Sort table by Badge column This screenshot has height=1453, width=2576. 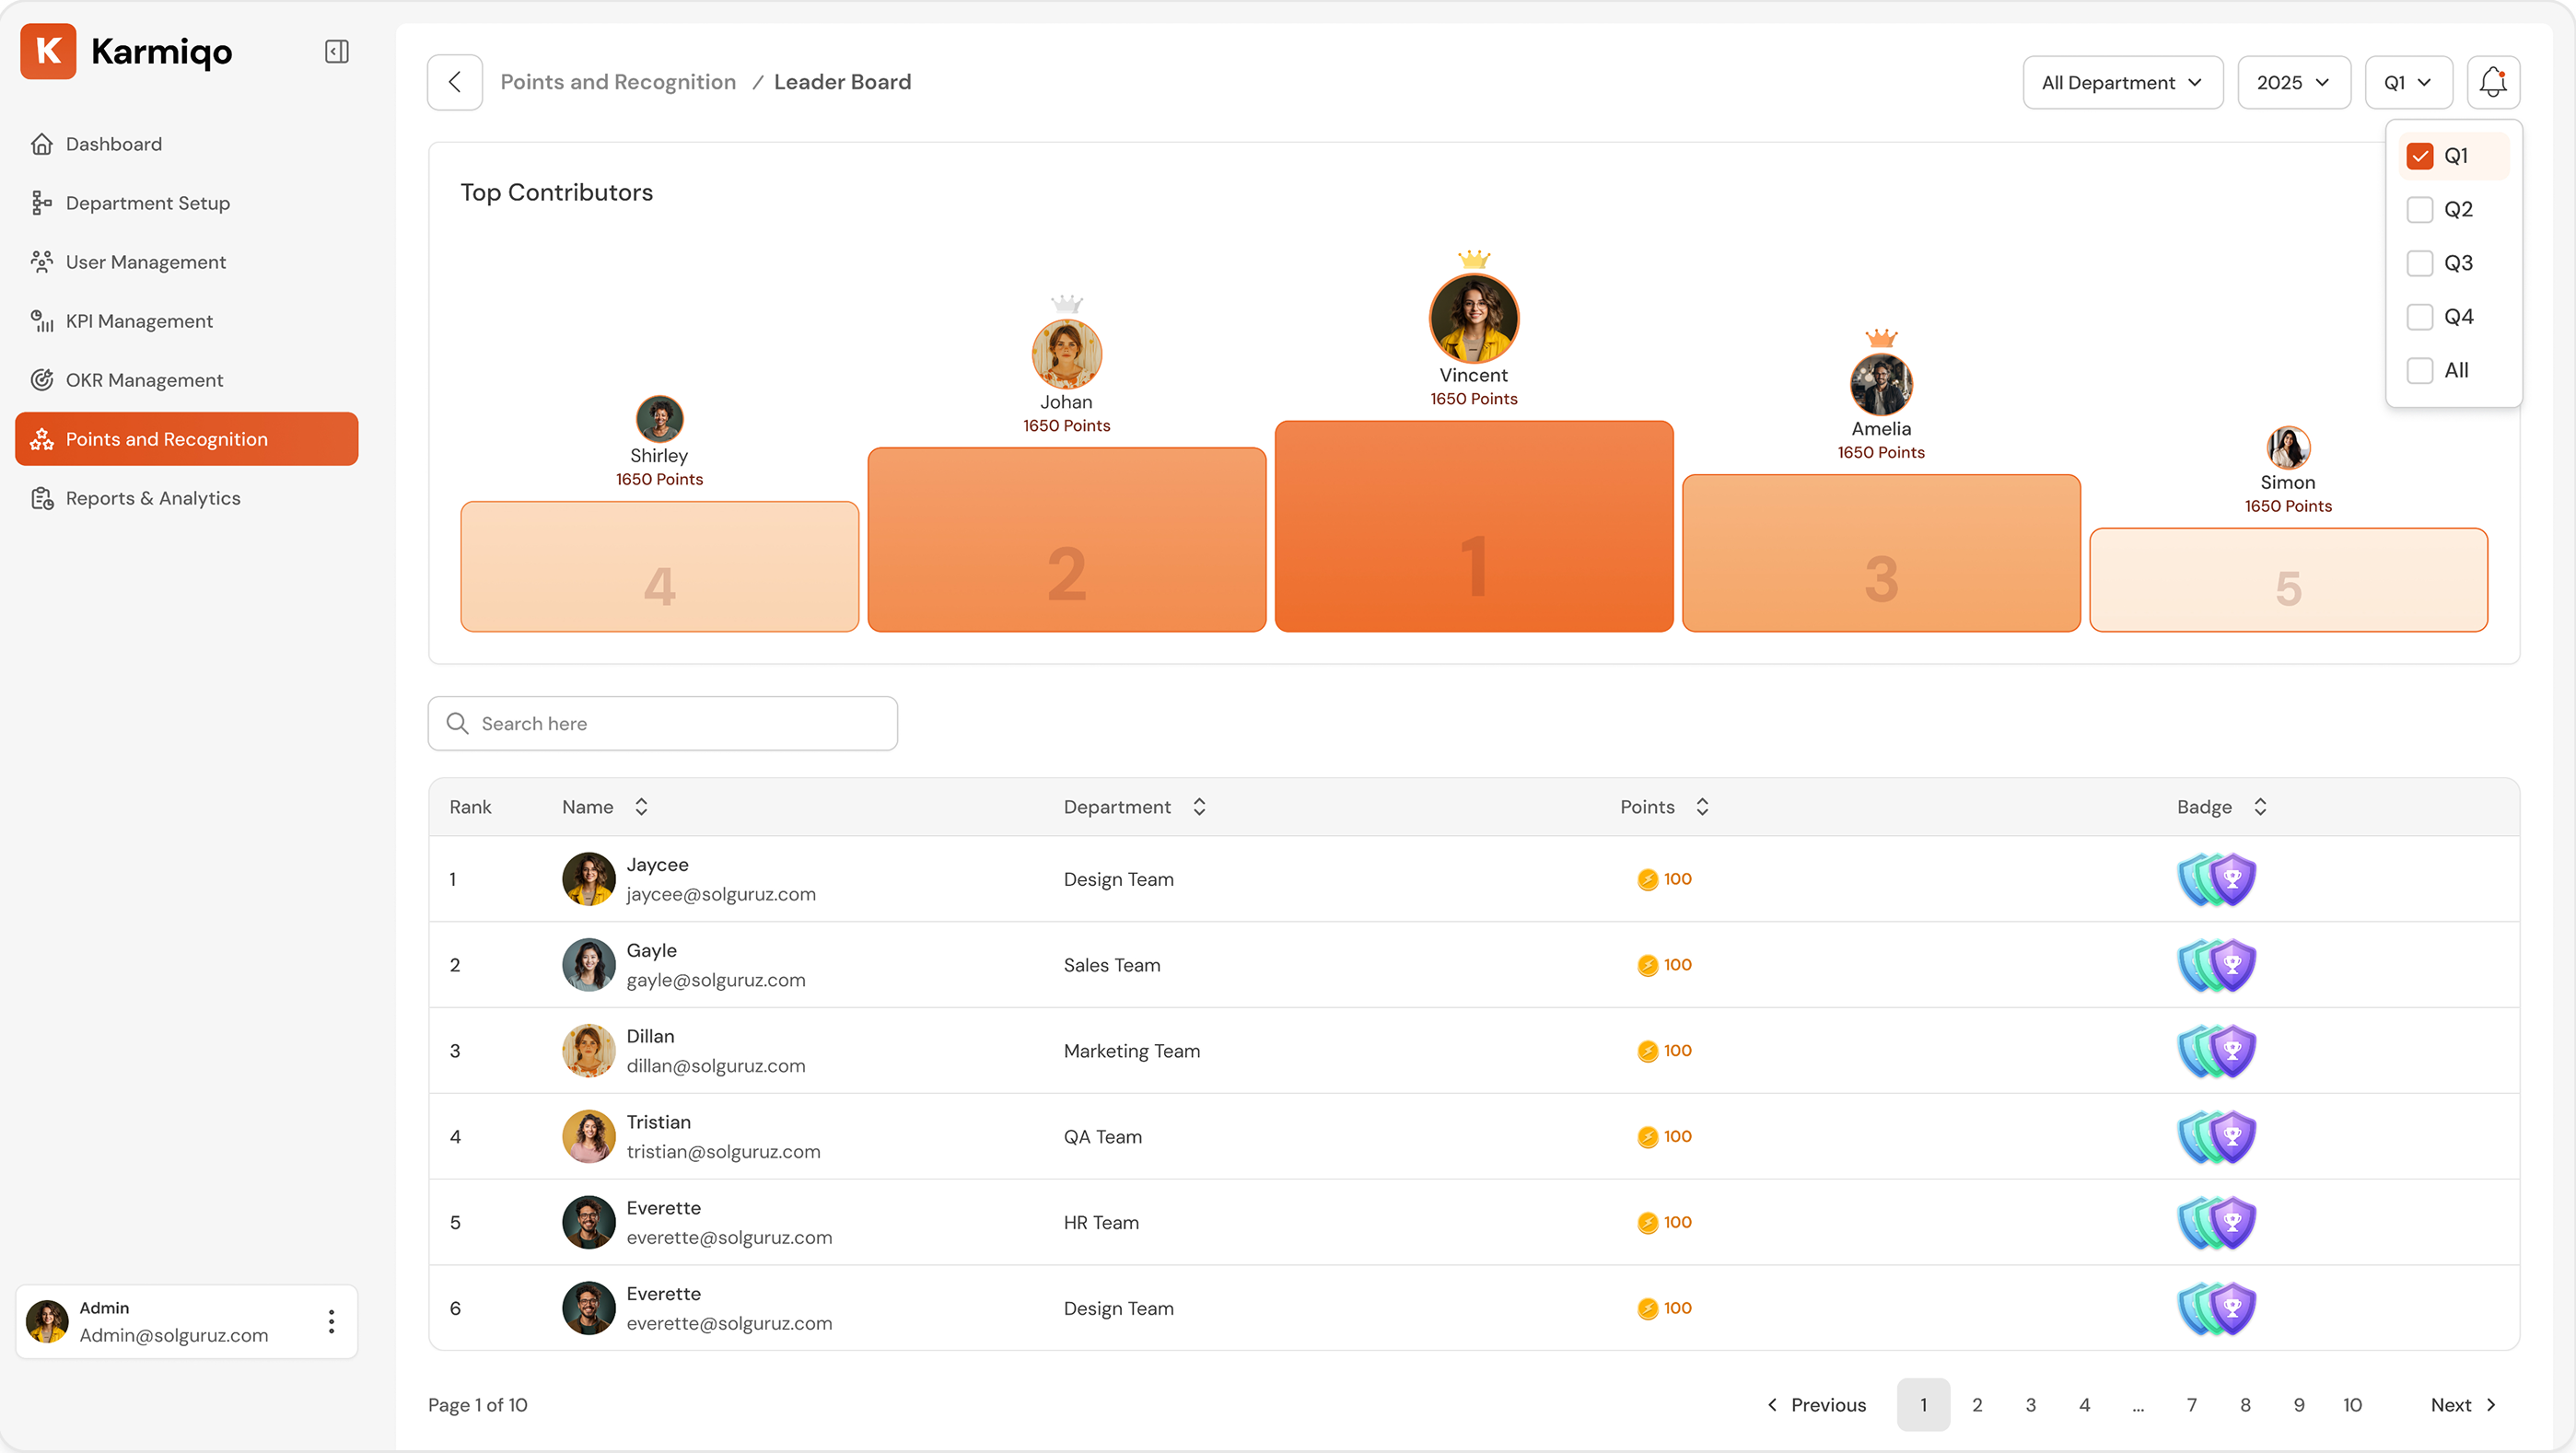tap(2260, 807)
